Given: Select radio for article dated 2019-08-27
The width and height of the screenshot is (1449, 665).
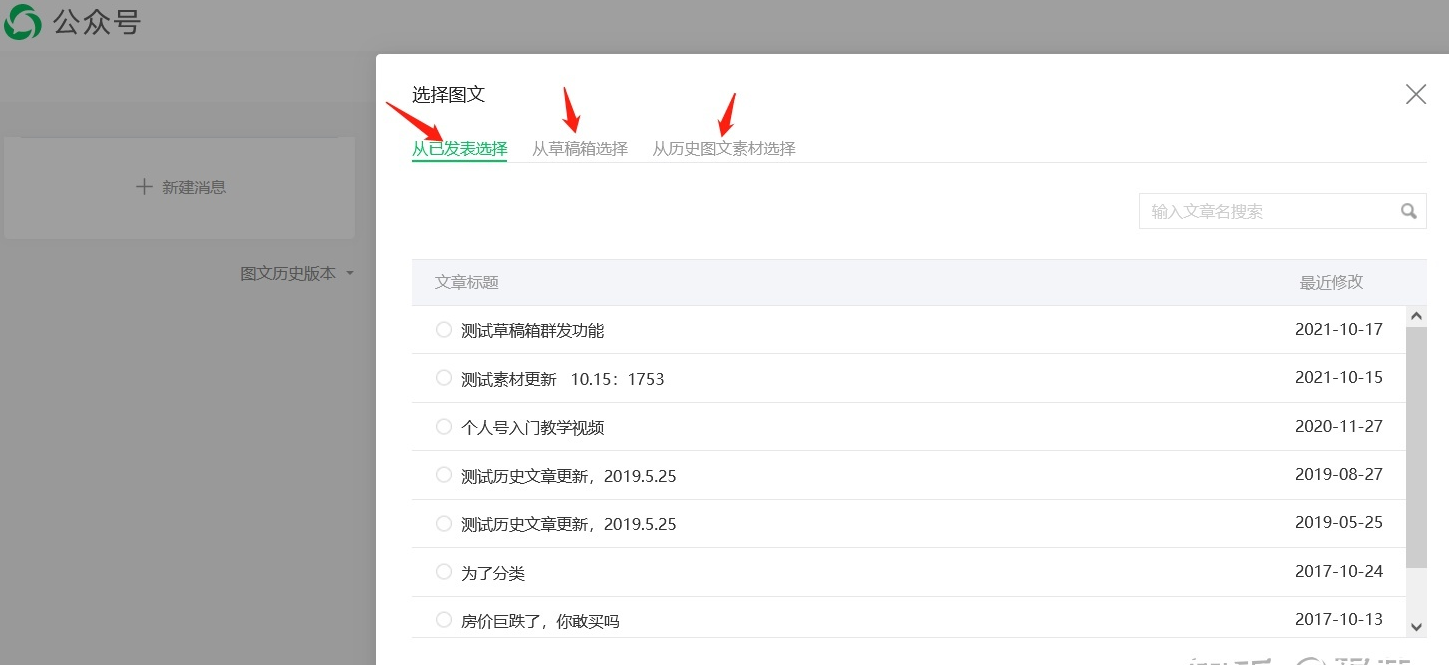Looking at the screenshot, I should (444, 475).
